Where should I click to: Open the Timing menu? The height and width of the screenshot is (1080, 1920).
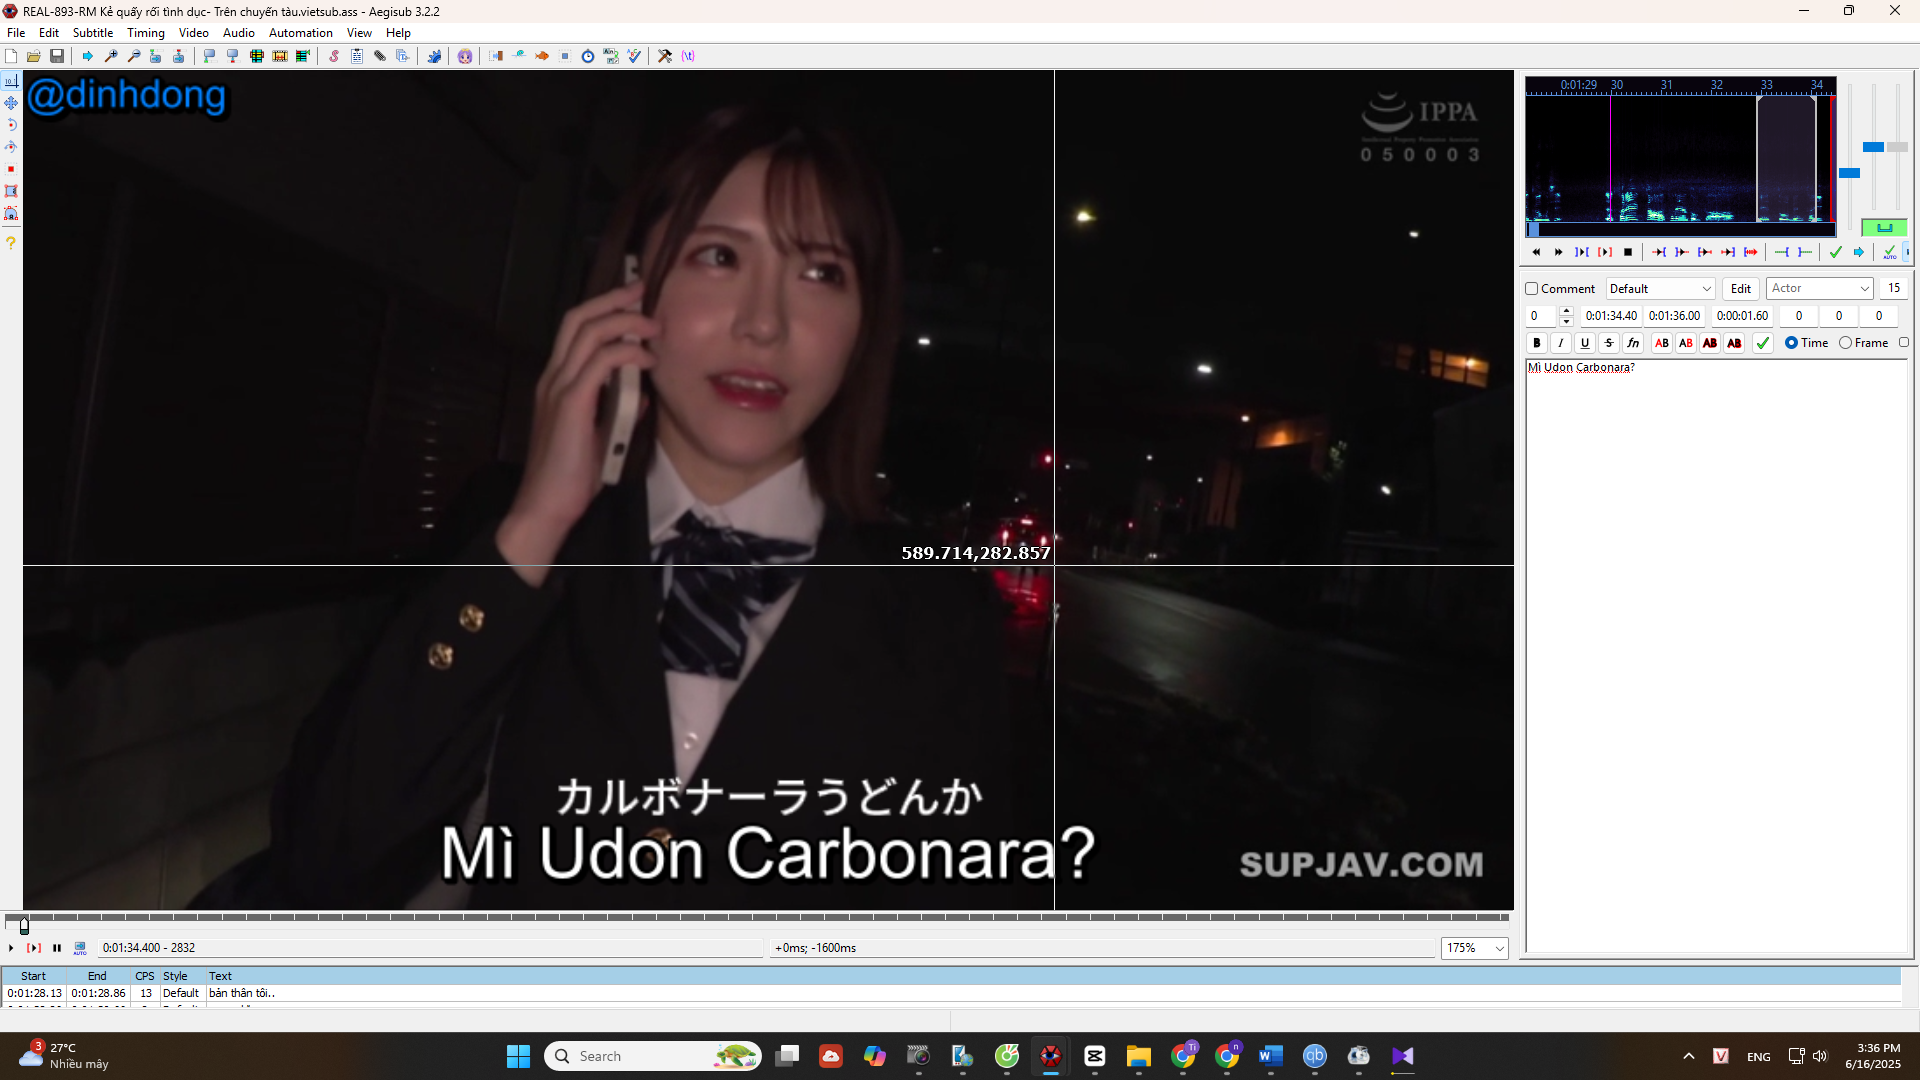(x=146, y=33)
